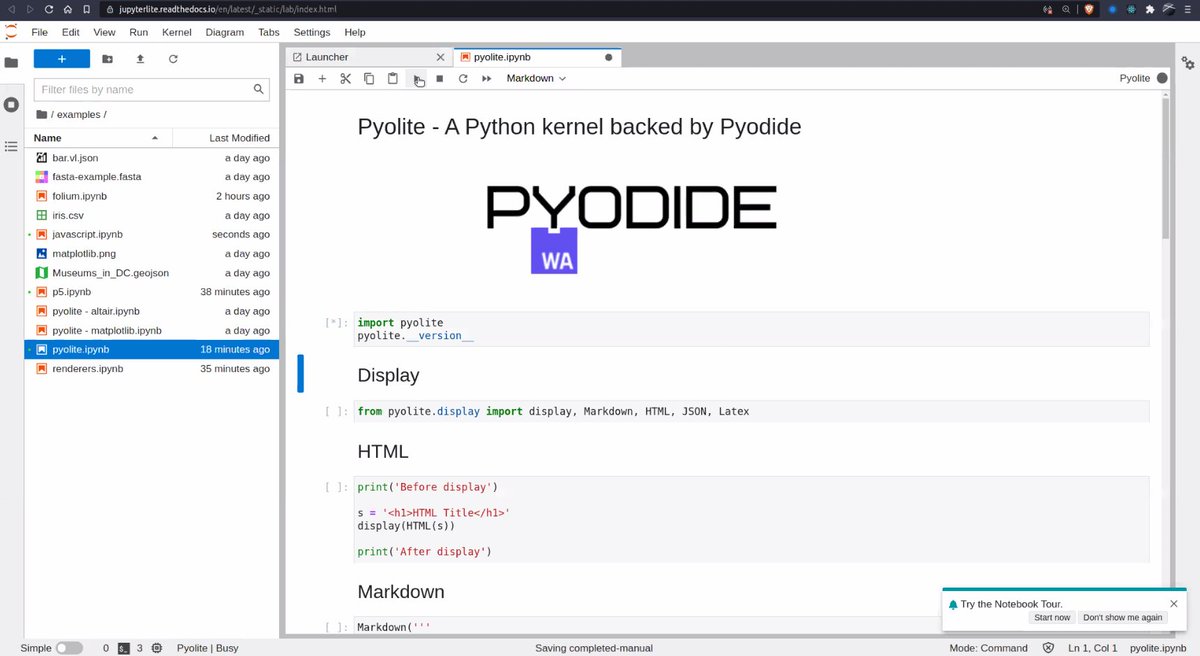Open the File menu

[x=39, y=32]
